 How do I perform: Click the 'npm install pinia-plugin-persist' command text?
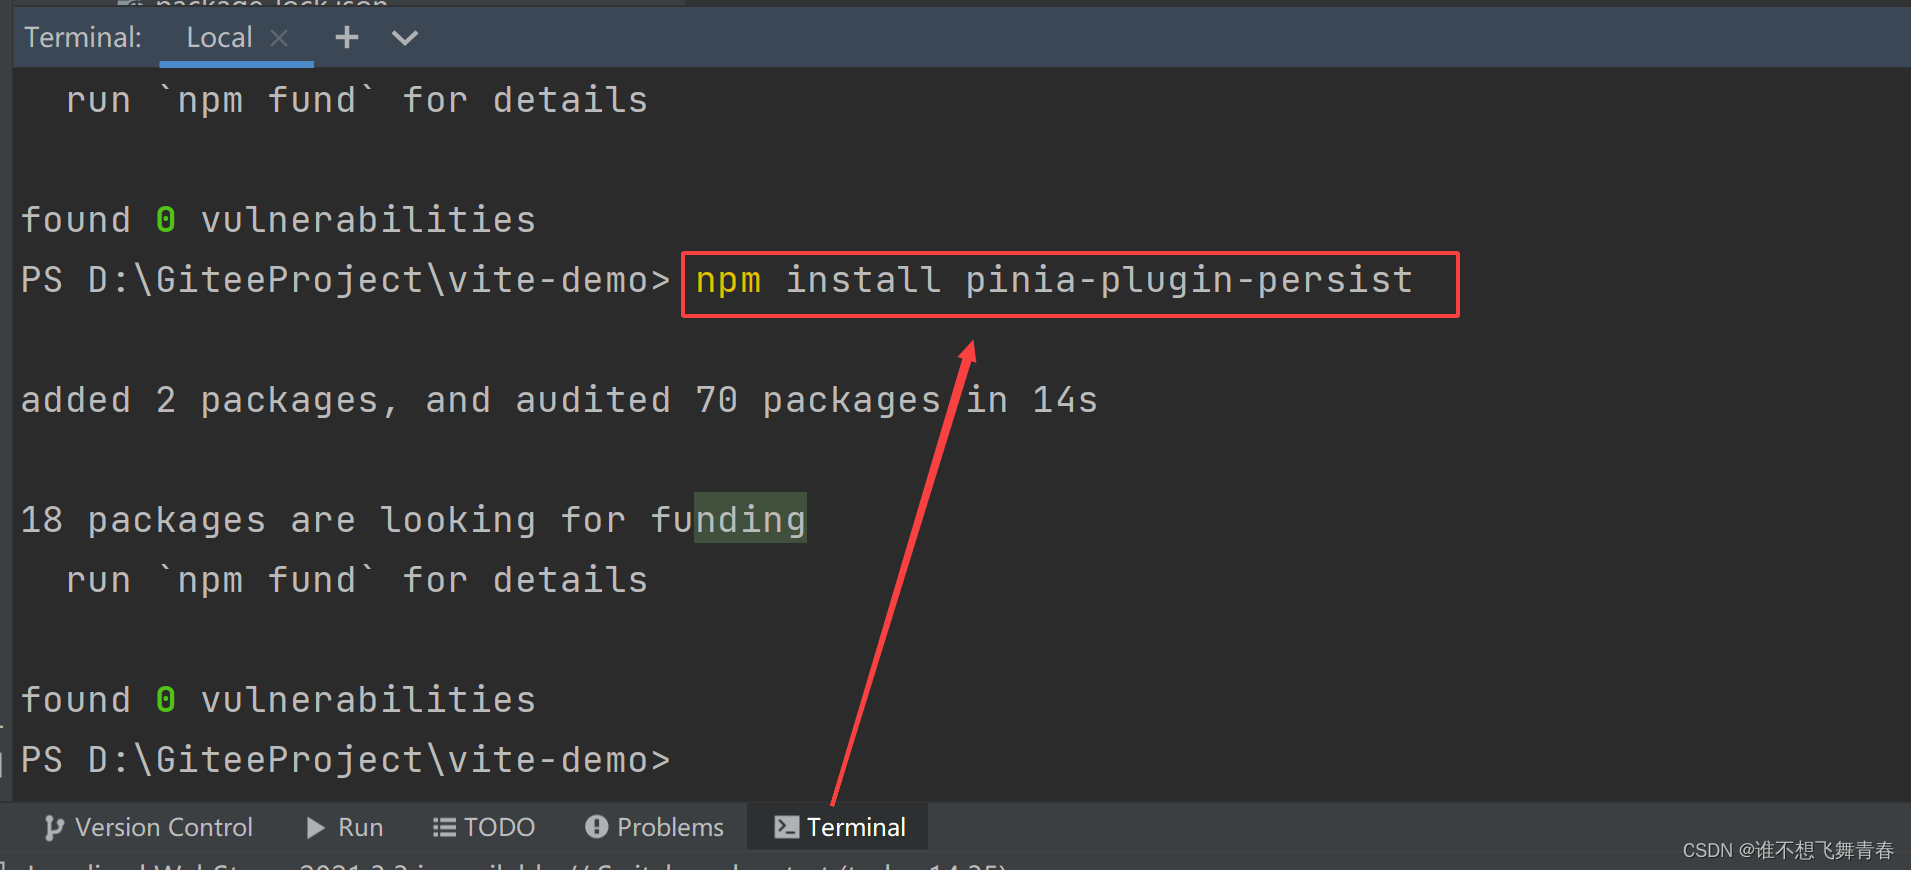pos(1054,281)
